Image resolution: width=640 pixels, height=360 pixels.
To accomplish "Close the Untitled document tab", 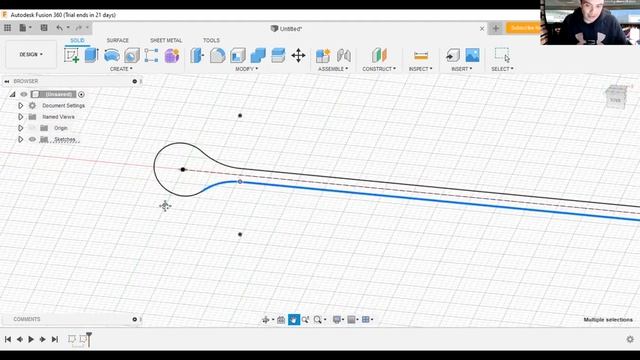I will pos(482,29).
